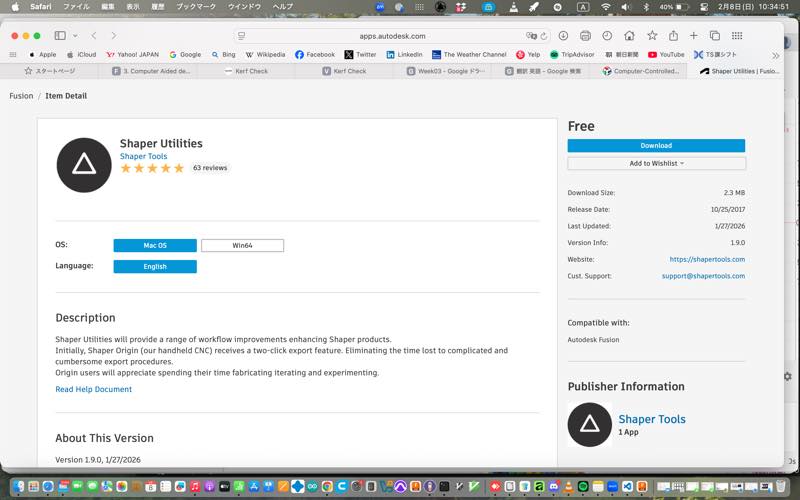
Task: Open a new tab with plus icon
Action: tap(693, 36)
